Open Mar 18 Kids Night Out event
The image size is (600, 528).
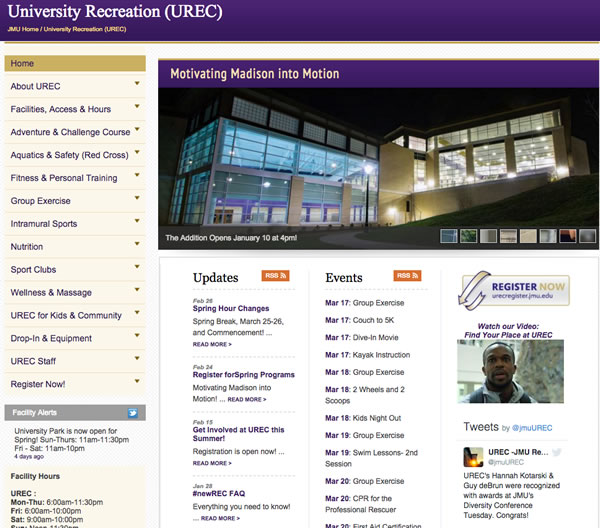click(363, 418)
